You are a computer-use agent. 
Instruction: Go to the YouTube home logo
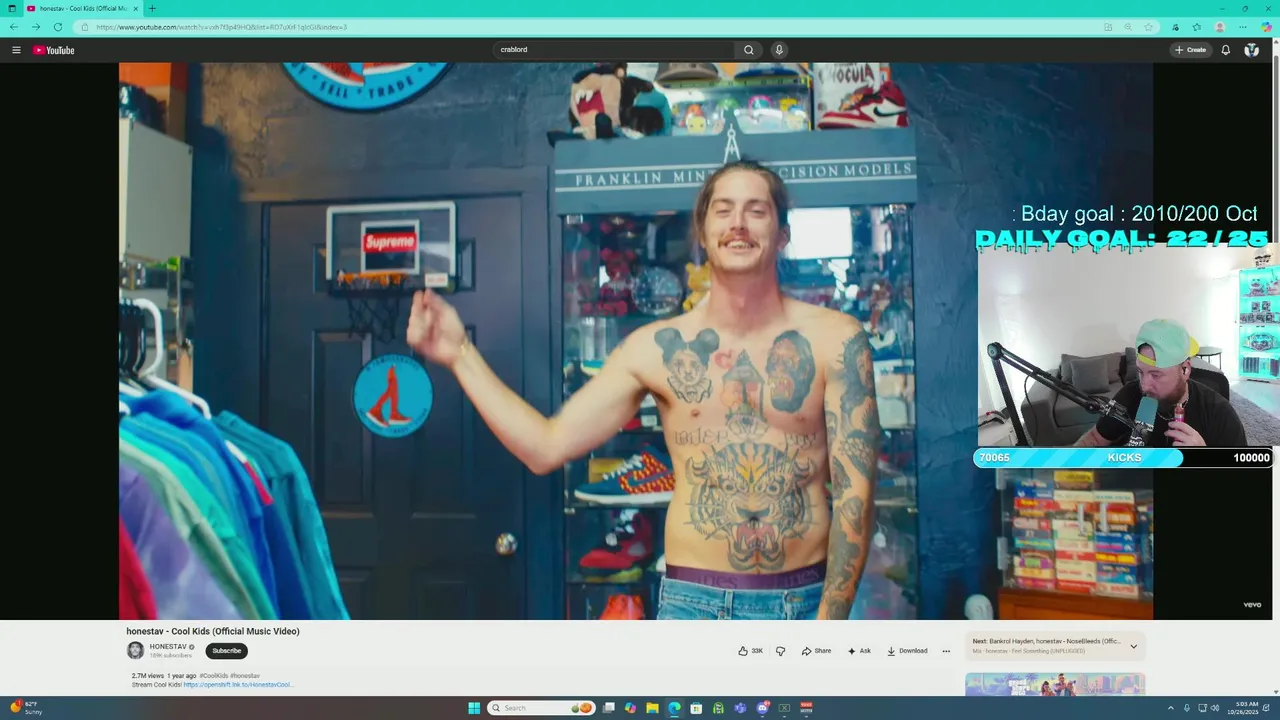[54, 50]
